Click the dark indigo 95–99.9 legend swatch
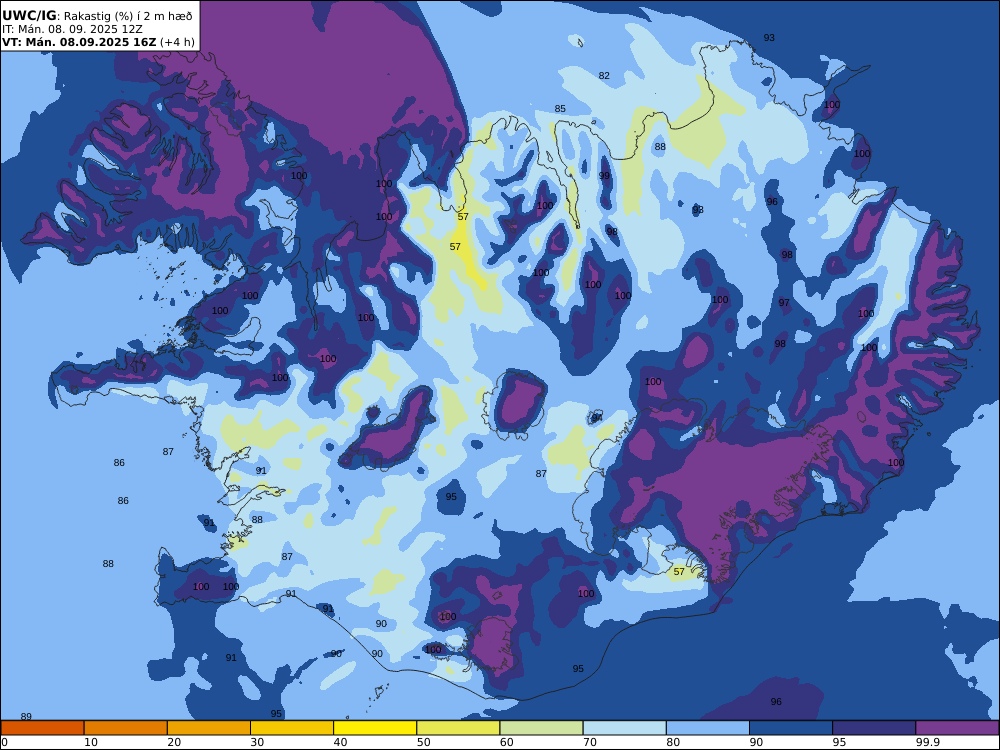The image size is (1000, 750). tap(874, 728)
